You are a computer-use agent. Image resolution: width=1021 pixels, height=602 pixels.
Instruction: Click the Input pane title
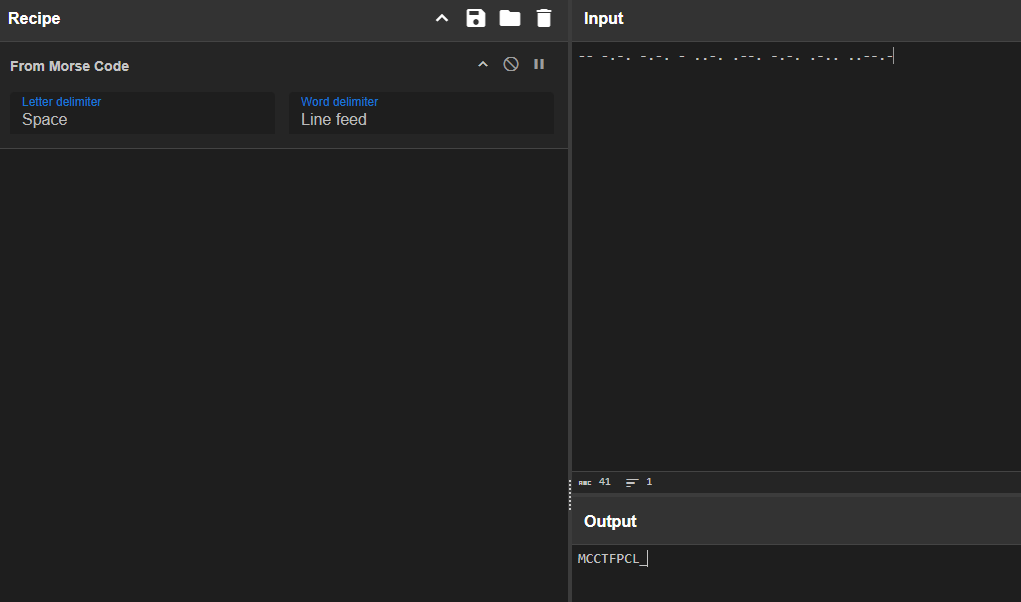604,19
